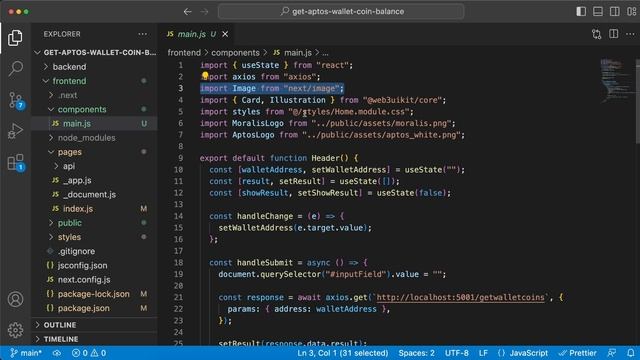
Task: Open Source Control view with 7 changes
Action: (16, 100)
